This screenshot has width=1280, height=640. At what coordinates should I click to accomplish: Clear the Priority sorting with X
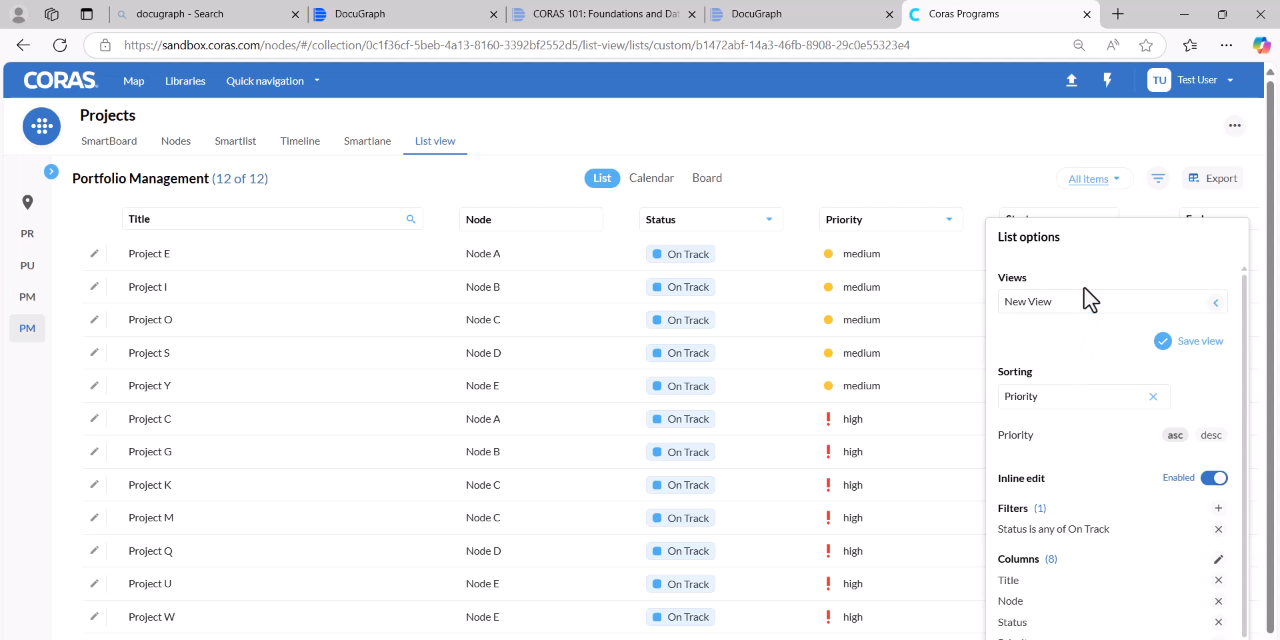coord(1153,397)
